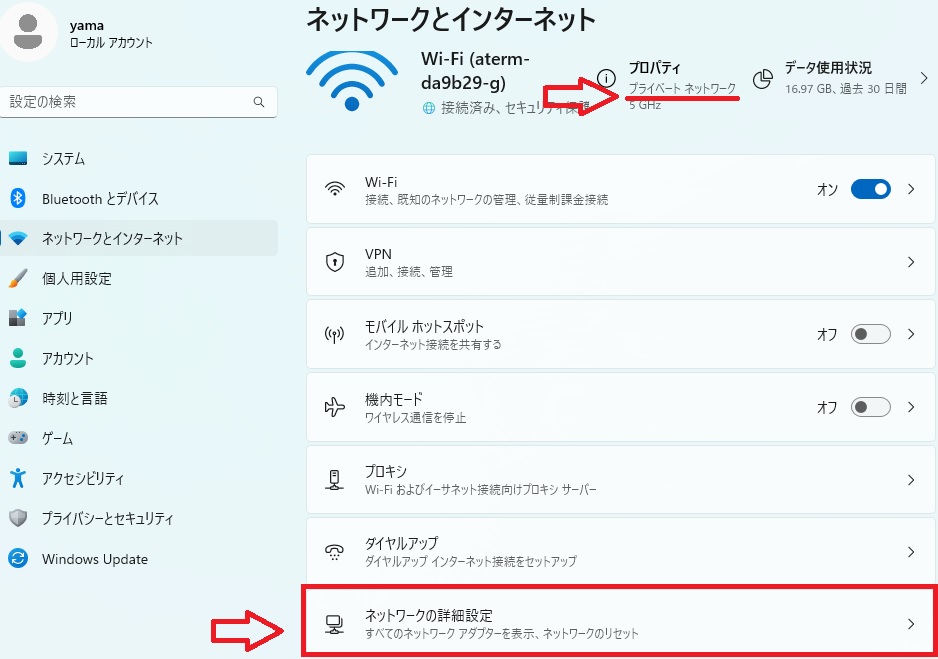Open ネットワークの詳細設定 chevron
The width and height of the screenshot is (938, 659).
tap(911, 624)
